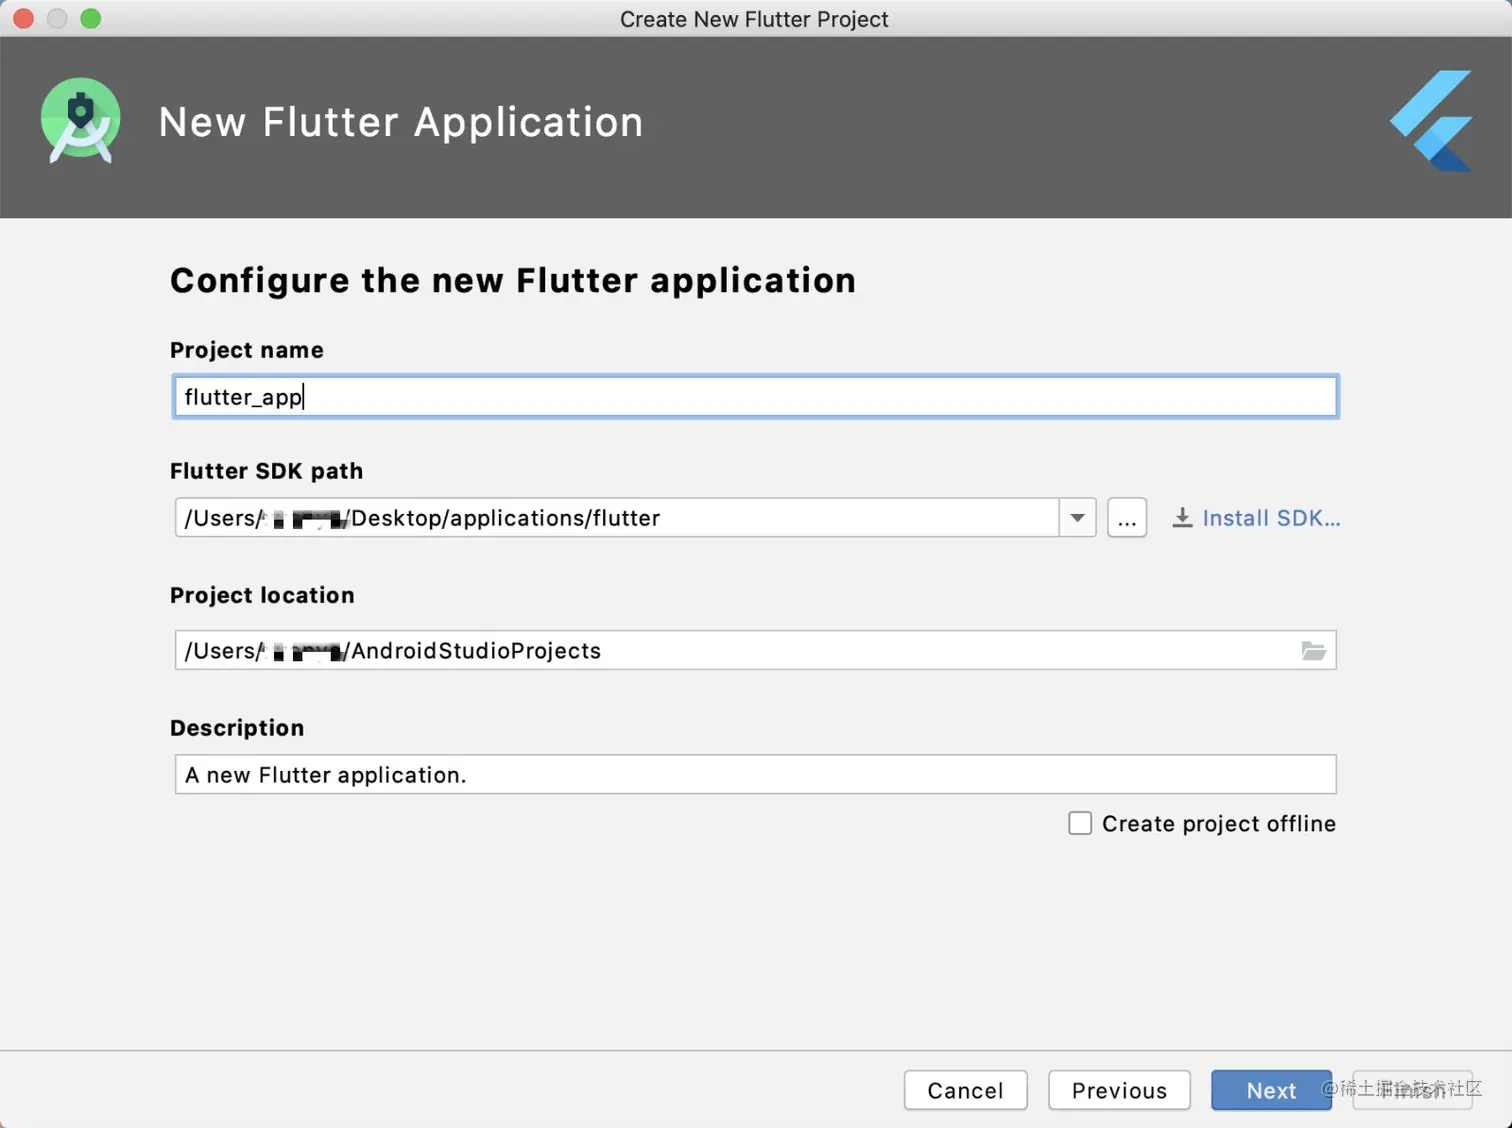Screen dimensions: 1512x1128
Task: Click the Project location input field
Action: click(x=755, y=651)
